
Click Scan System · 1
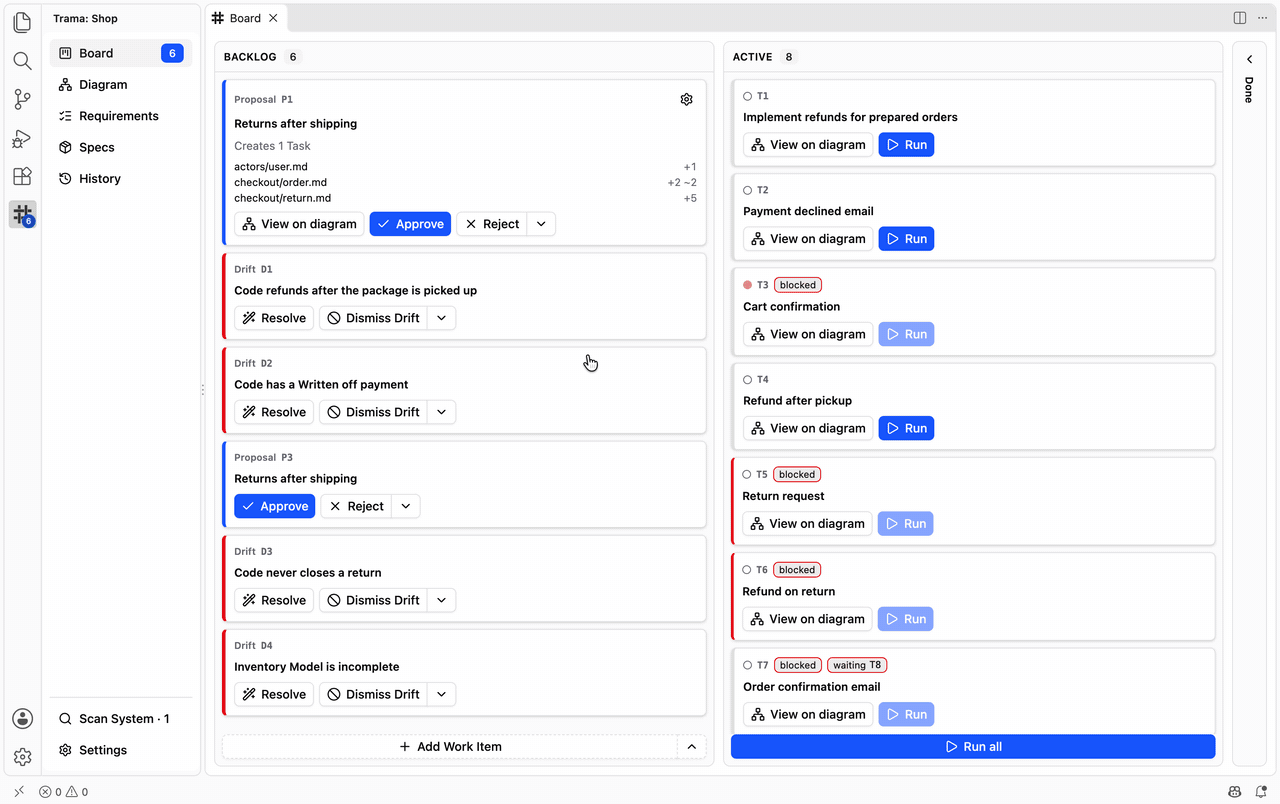120,719
